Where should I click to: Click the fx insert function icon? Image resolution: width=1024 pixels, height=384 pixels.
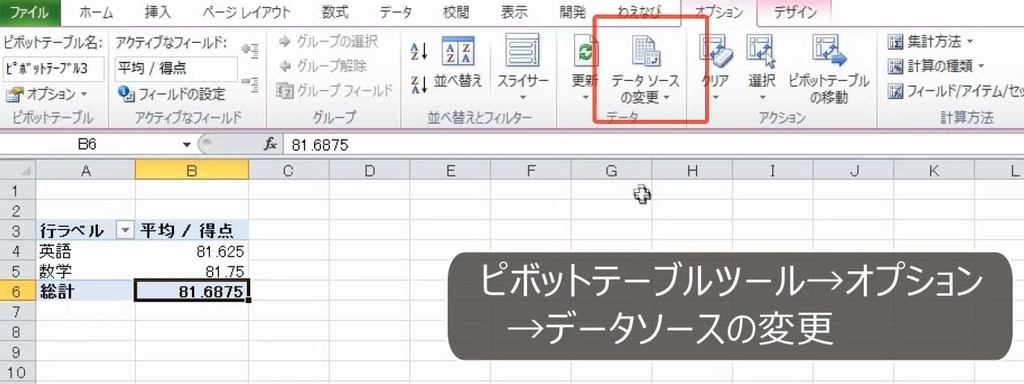[x=270, y=144]
